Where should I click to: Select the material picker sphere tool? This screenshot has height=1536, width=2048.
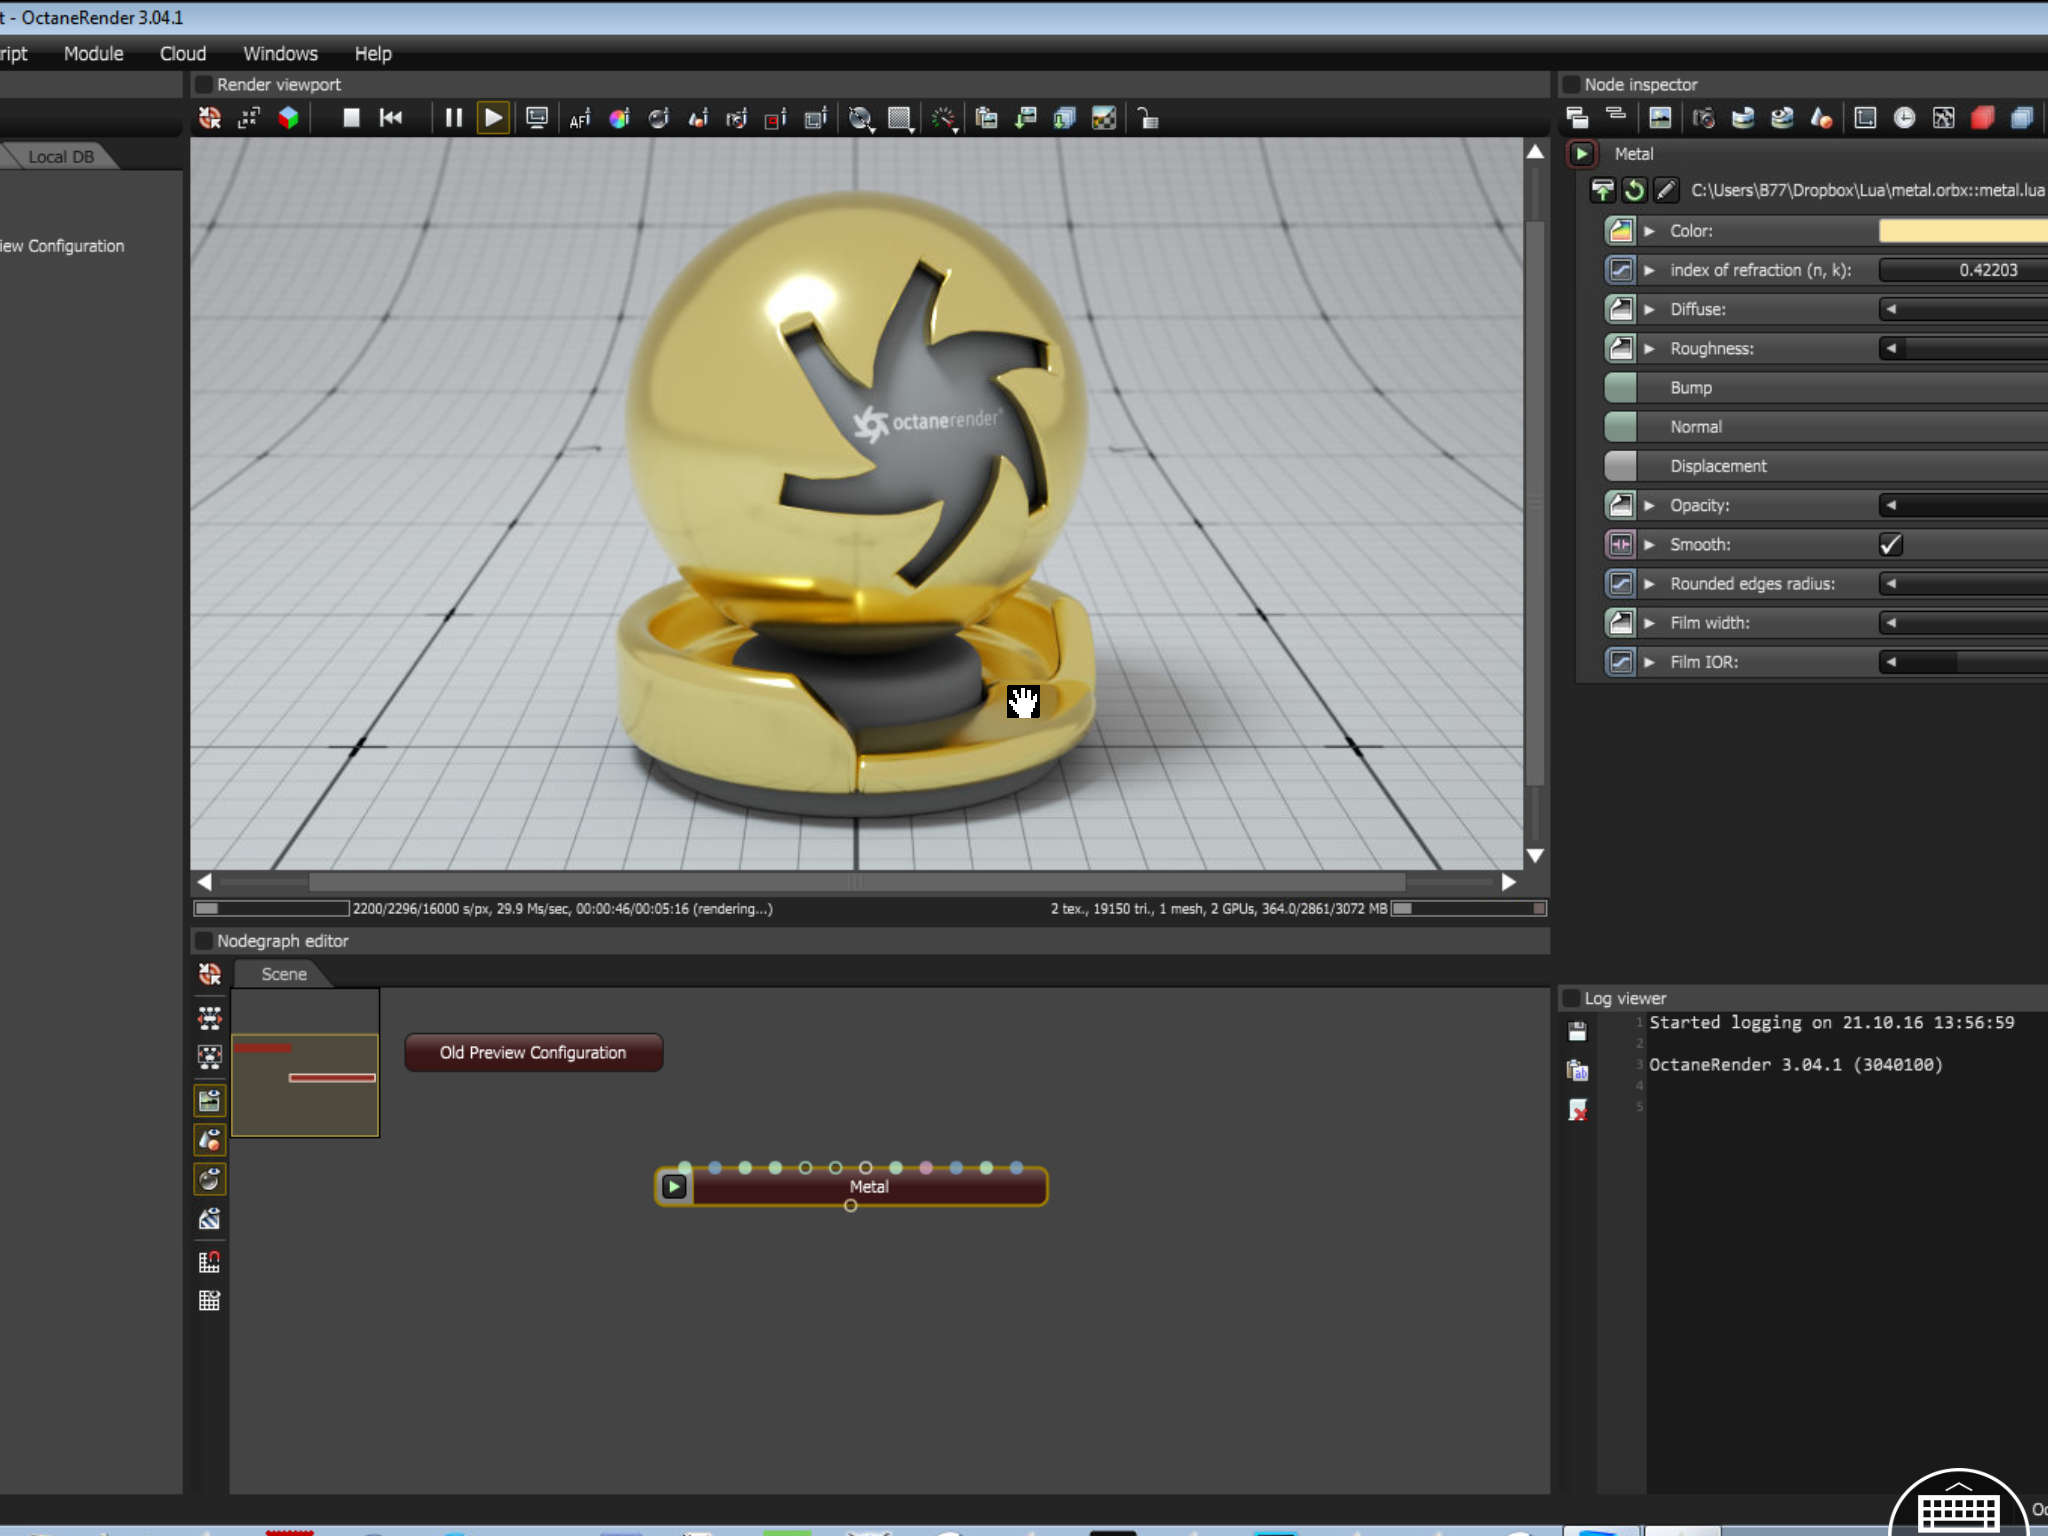[658, 119]
